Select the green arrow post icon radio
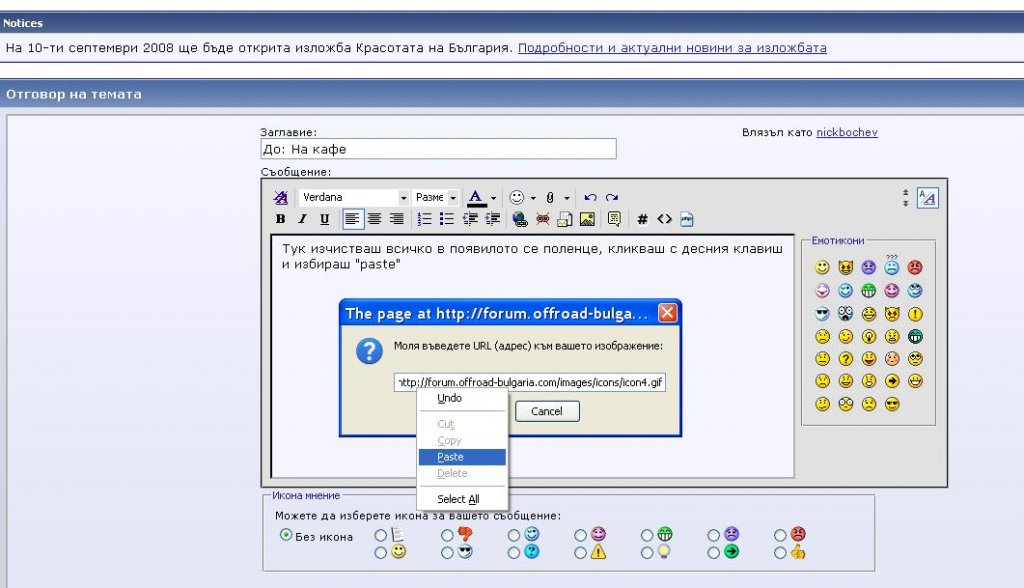 pyautogui.click(x=713, y=553)
